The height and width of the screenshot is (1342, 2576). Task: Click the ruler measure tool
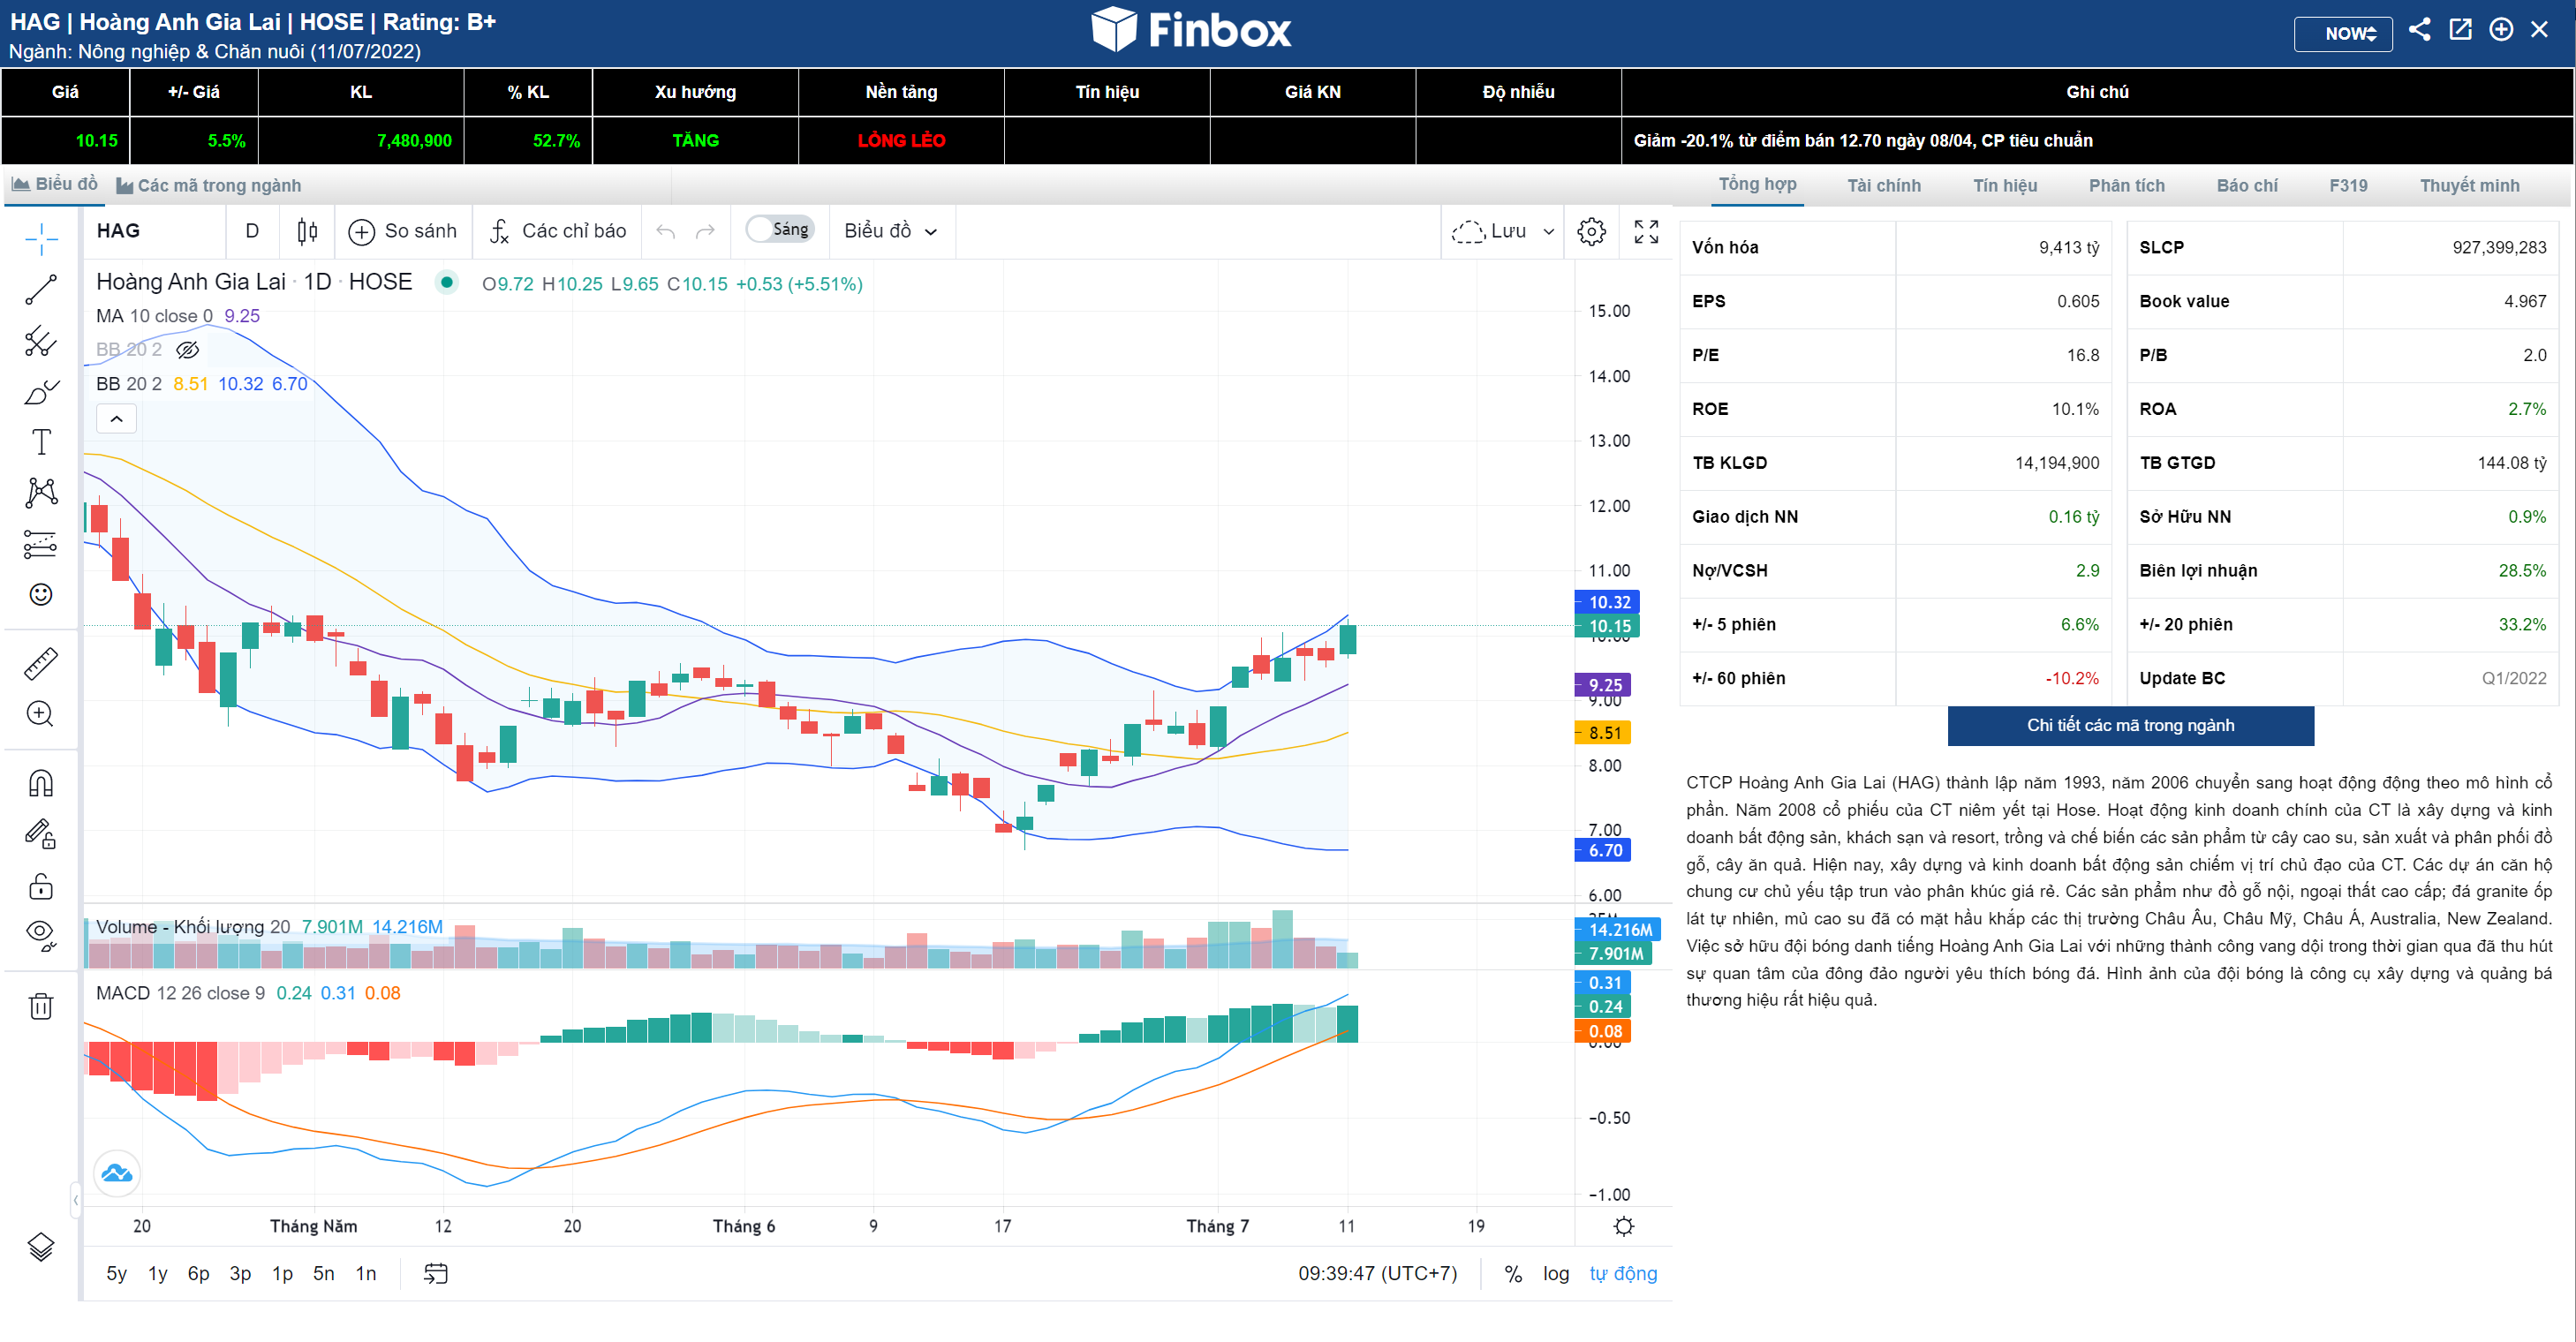(x=41, y=663)
